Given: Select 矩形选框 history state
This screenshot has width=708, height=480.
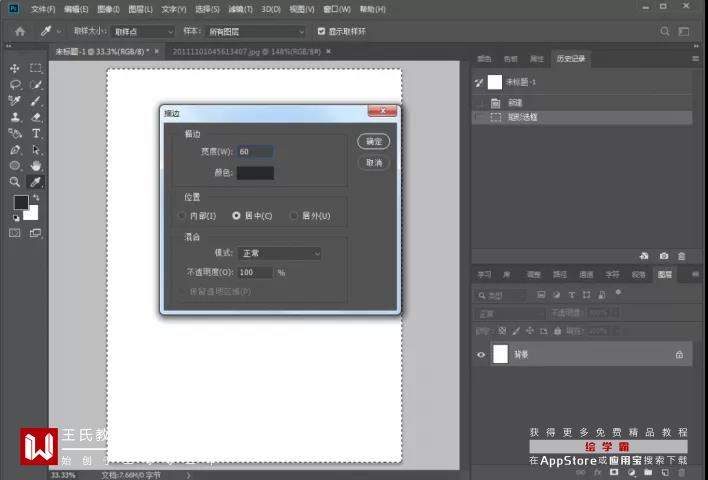Looking at the screenshot, I should click(x=582, y=117).
